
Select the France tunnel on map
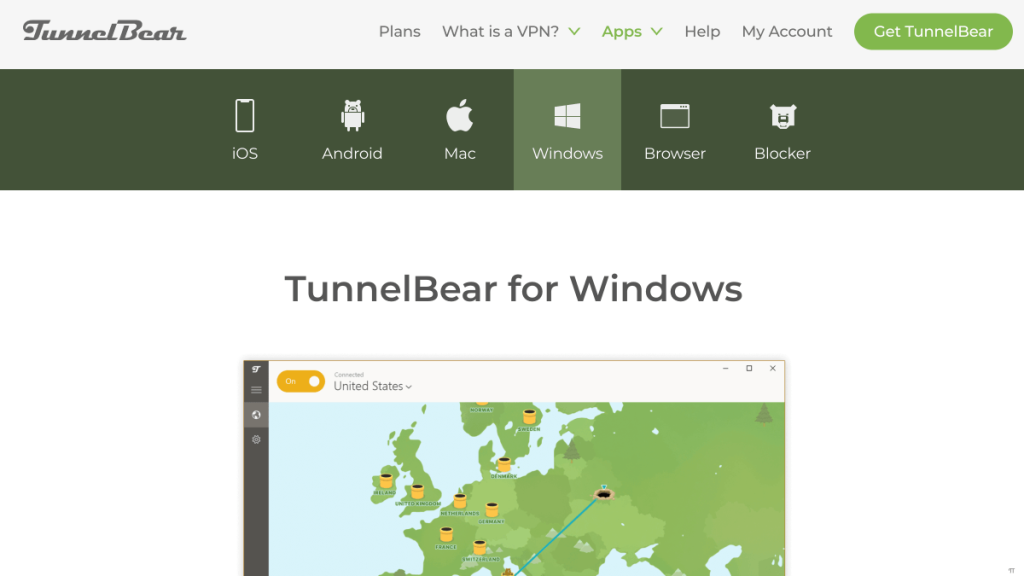446,536
